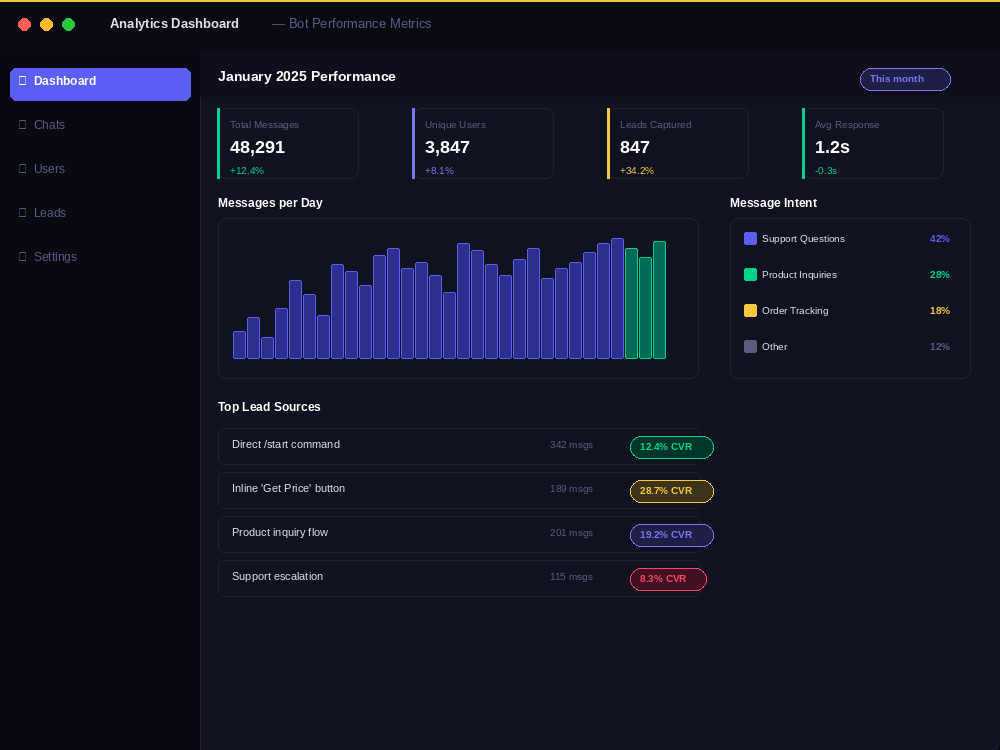Click the Product Inquiries green swatch
This screenshot has width=1000, height=750.
point(750,274)
